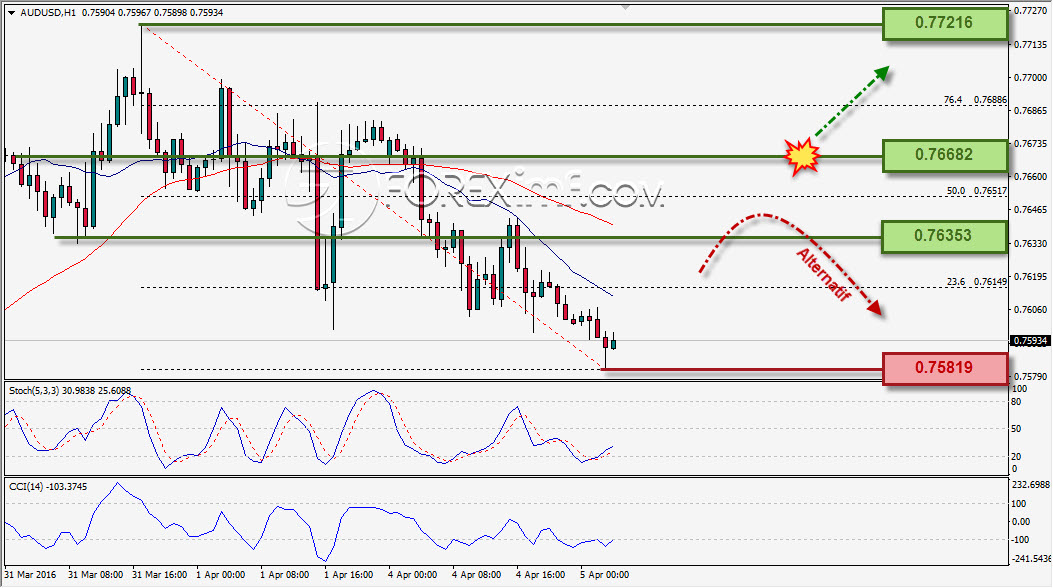Click the 4 Apr 16:00 time label

coord(541,575)
